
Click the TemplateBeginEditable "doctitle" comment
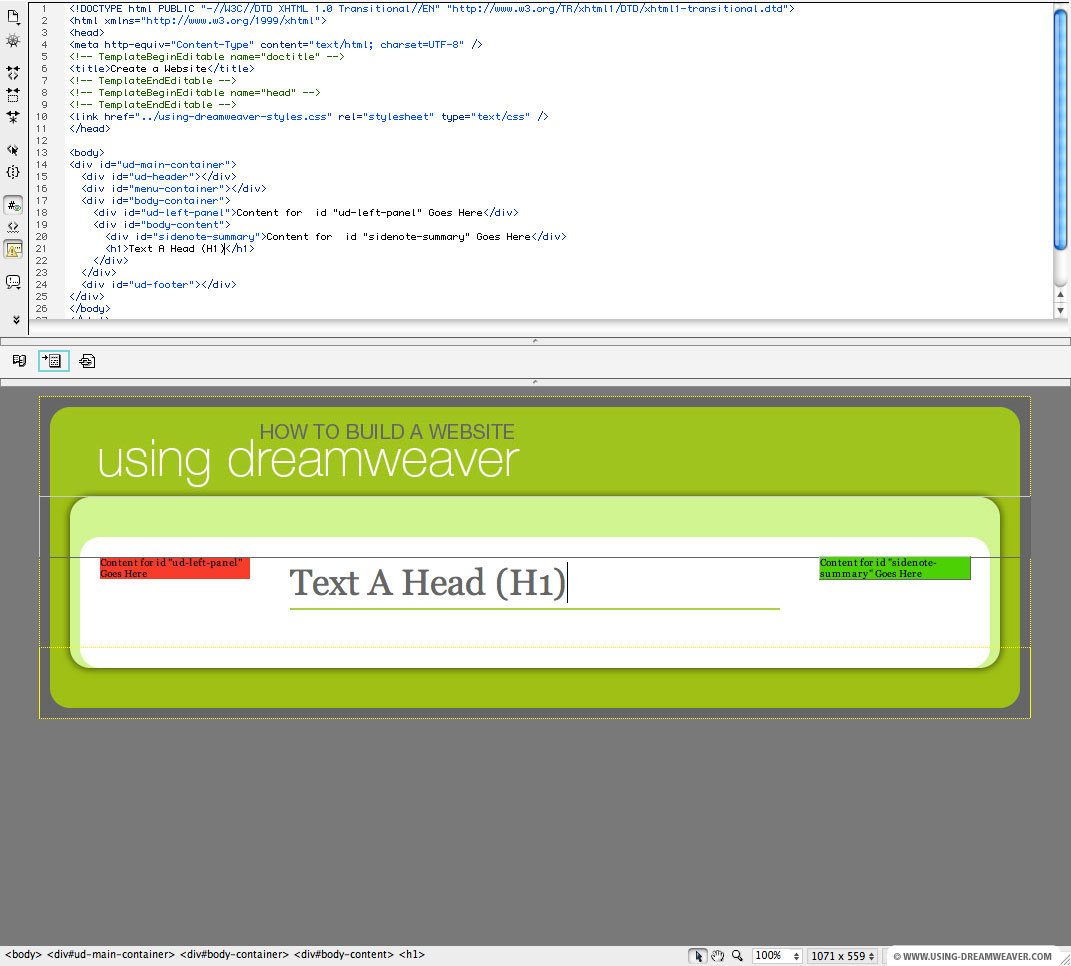click(x=207, y=57)
